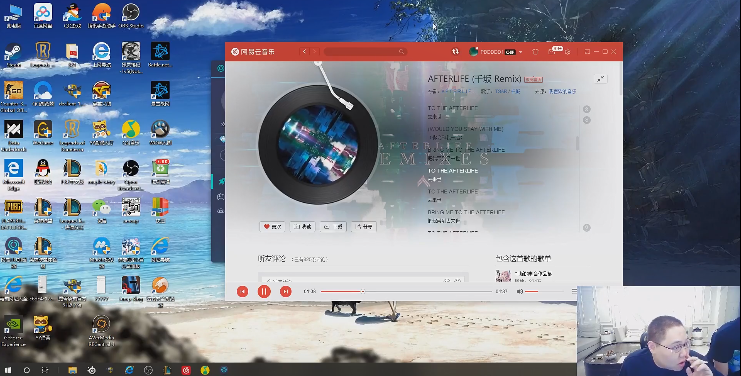Image resolution: width=741 pixels, height=376 pixels.
Task: Click the sync arrows icon in the header
Action: click(456, 51)
